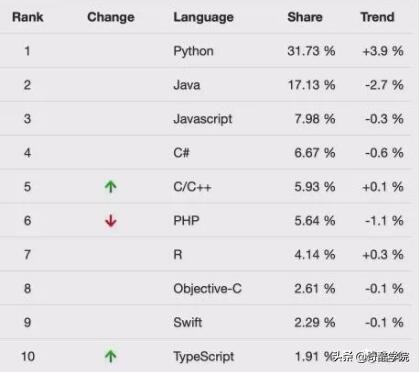Image resolution: width=419 pixels, height=372 pixels.
Task: Select the Java language entry
Action: pyautogui.click(x=187, y=85)
